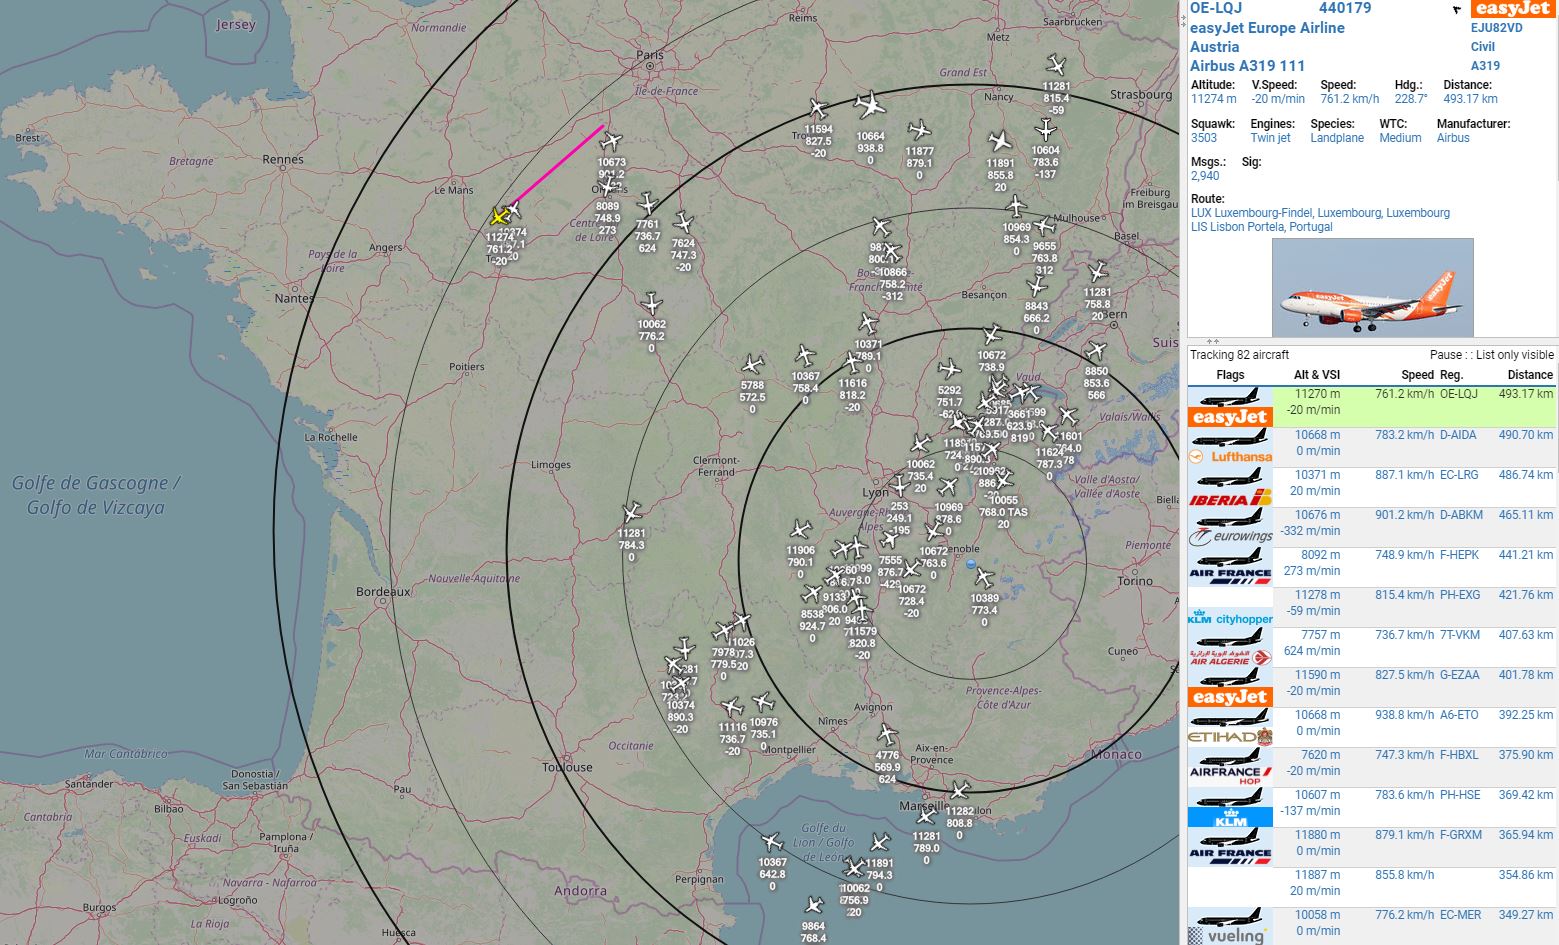Select the D-AIDA row in aircraft list
Viewport: 1559px width, 945px height.
(x=1371, y=447)
